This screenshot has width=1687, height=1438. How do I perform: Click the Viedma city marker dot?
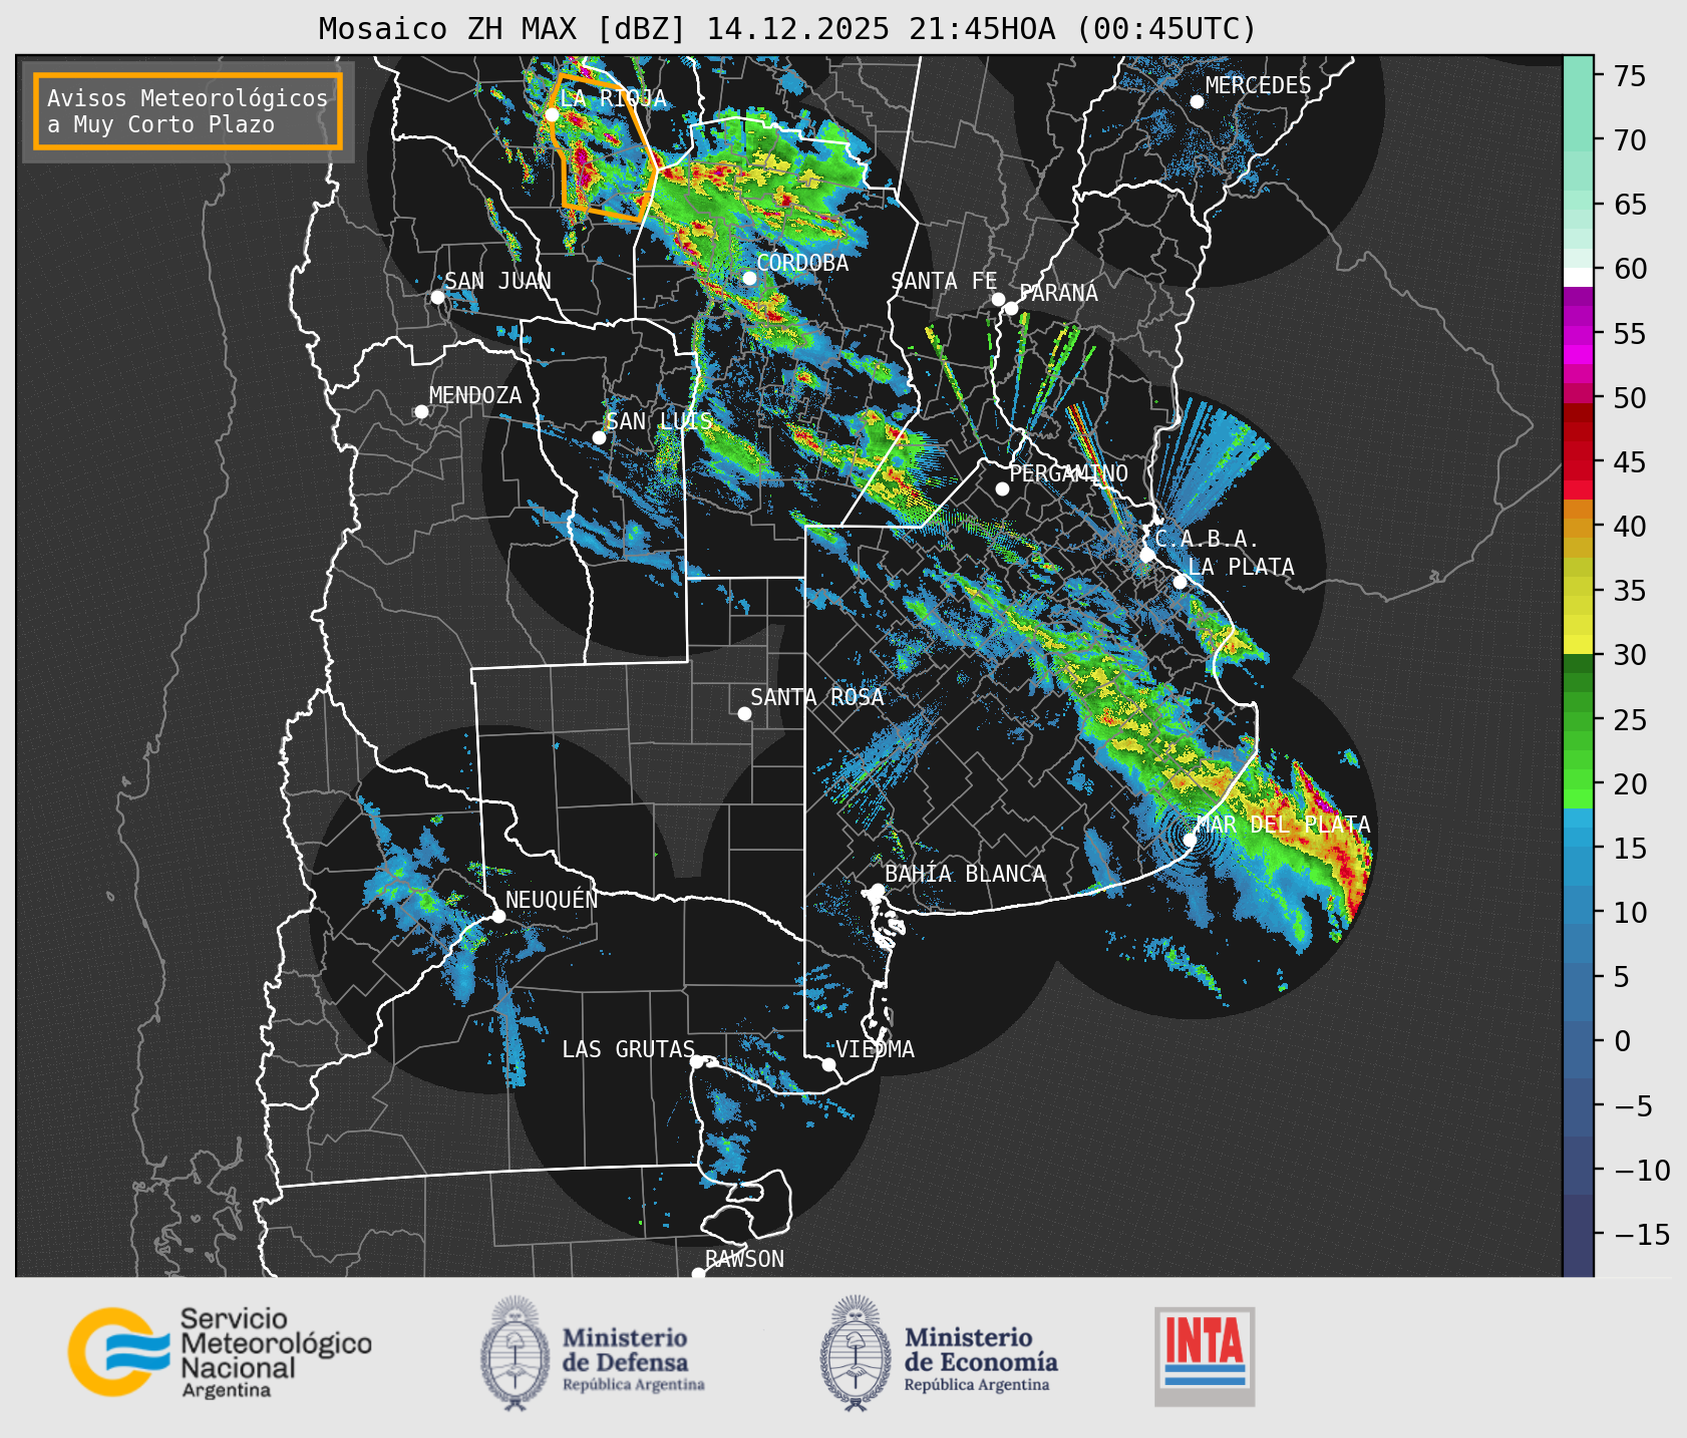point(828,1064)
